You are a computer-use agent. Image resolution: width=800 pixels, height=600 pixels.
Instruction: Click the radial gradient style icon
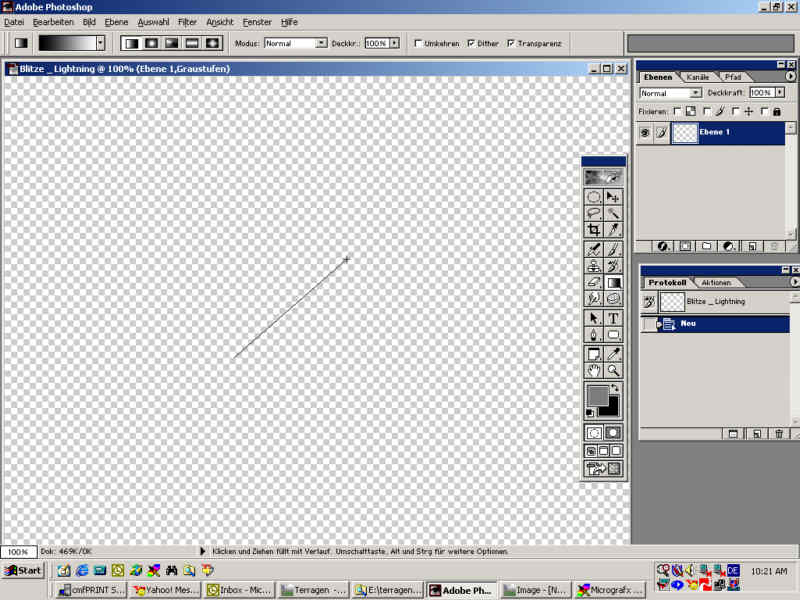coord(150,43)
